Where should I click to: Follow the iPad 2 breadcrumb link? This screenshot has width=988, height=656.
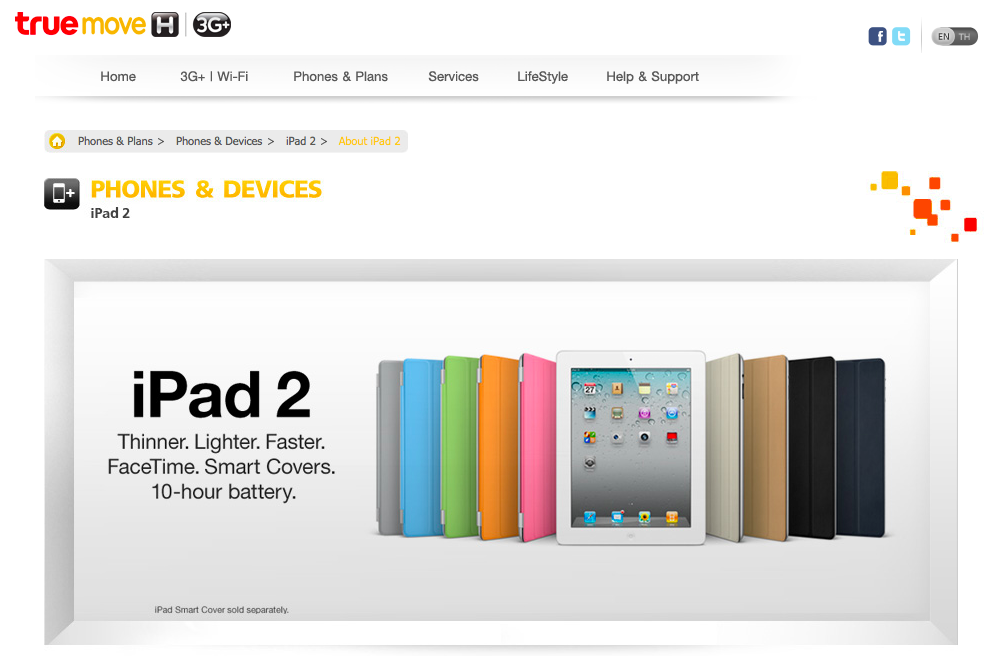click(x=301, y=141)
